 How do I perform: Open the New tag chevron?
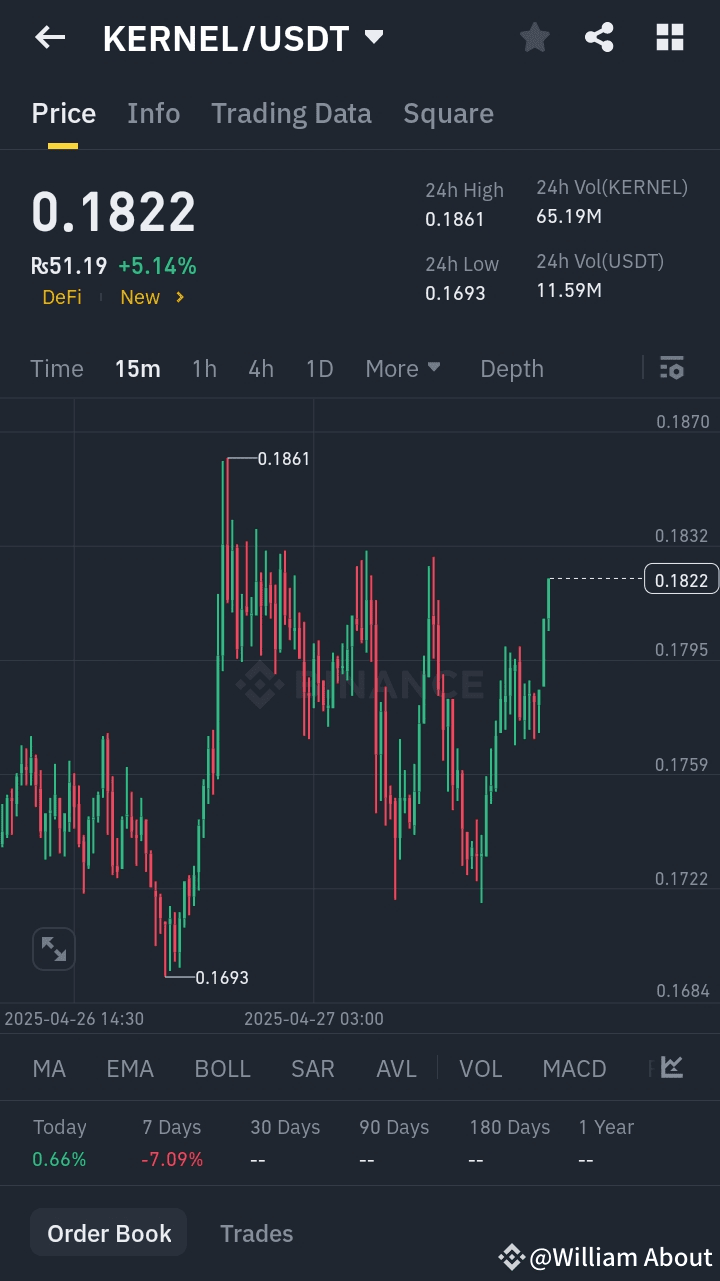(180, 297)
